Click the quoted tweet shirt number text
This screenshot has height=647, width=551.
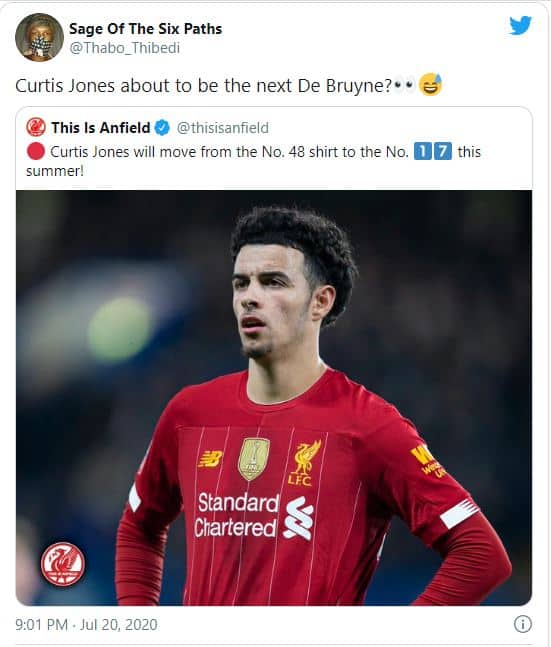click(253, 161)
